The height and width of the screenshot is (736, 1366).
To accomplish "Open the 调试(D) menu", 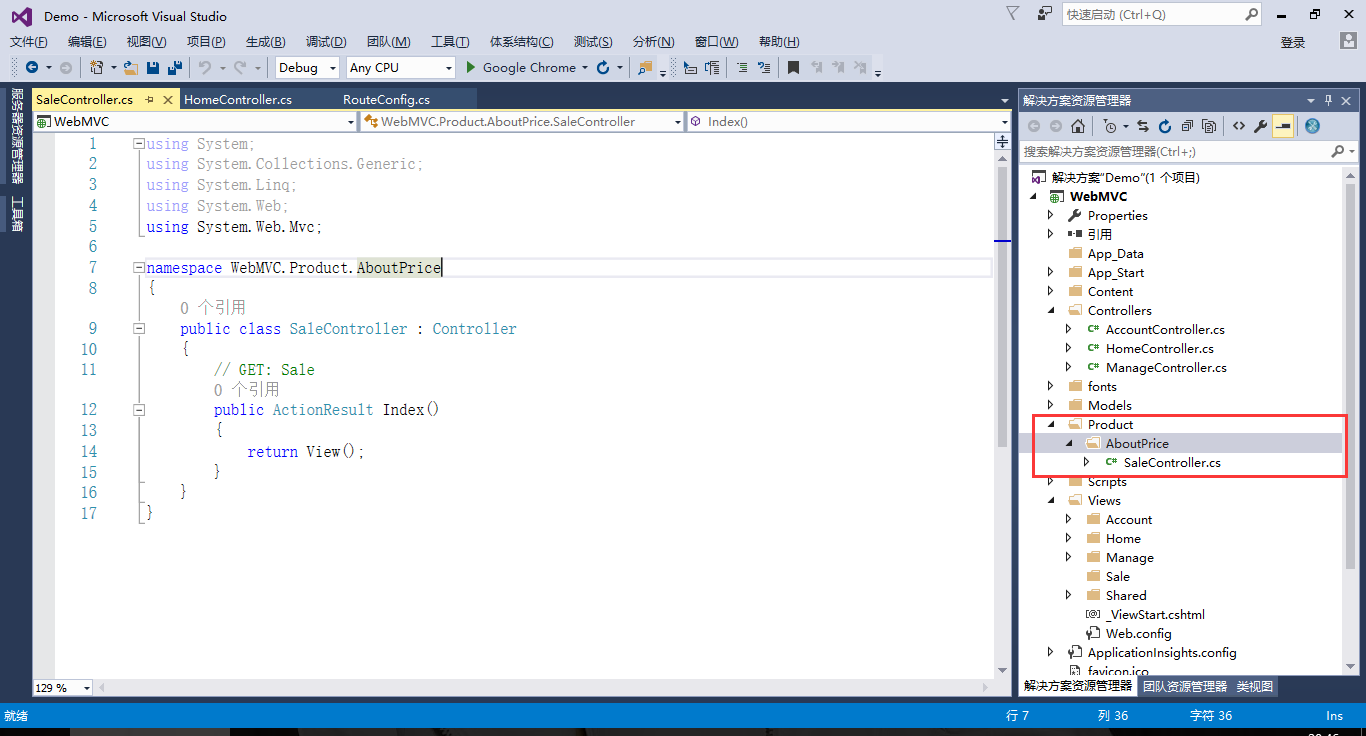I will pos(326,41).
